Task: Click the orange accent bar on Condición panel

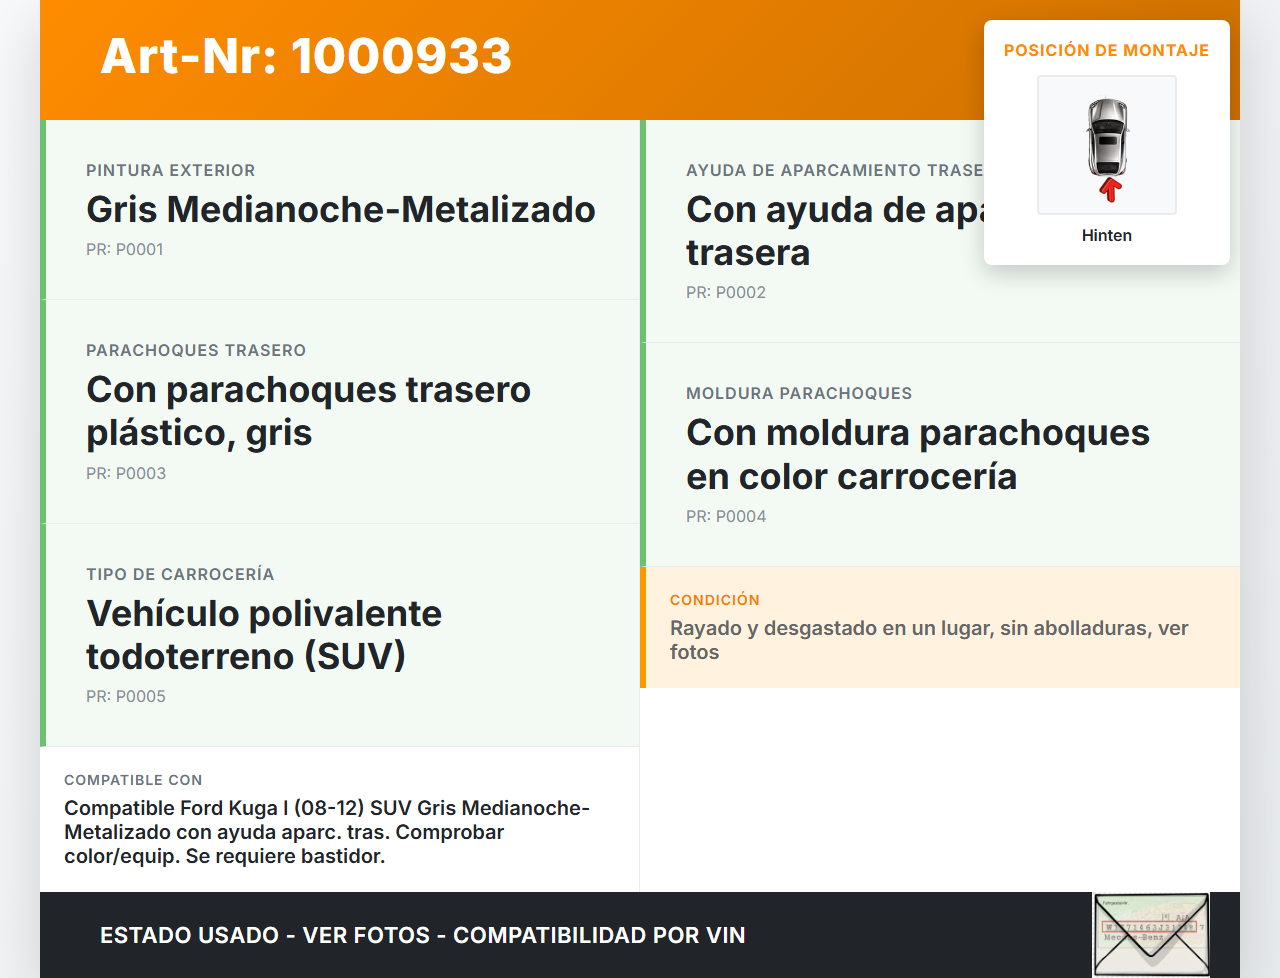Action: point(644,628)
